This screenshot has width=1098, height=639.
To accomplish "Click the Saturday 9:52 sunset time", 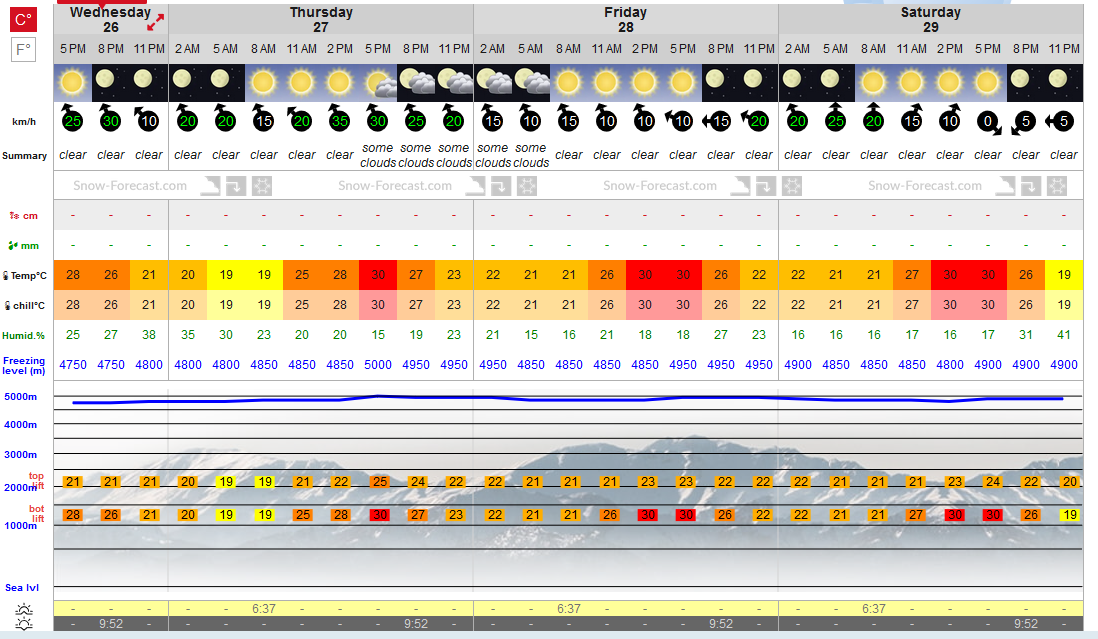I will coord(1026,624).
